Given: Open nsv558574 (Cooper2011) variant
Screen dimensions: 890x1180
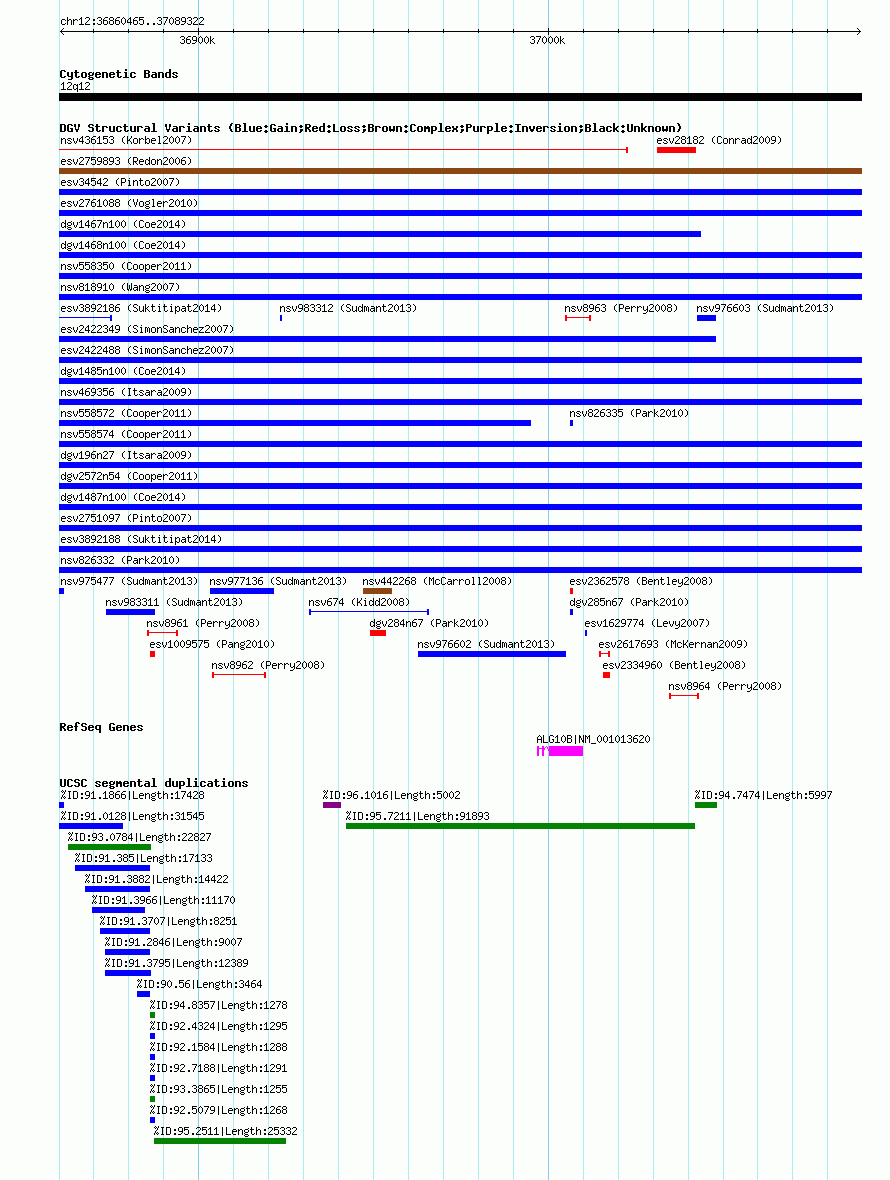Looking at the screenshot, I should click(126, 435).
